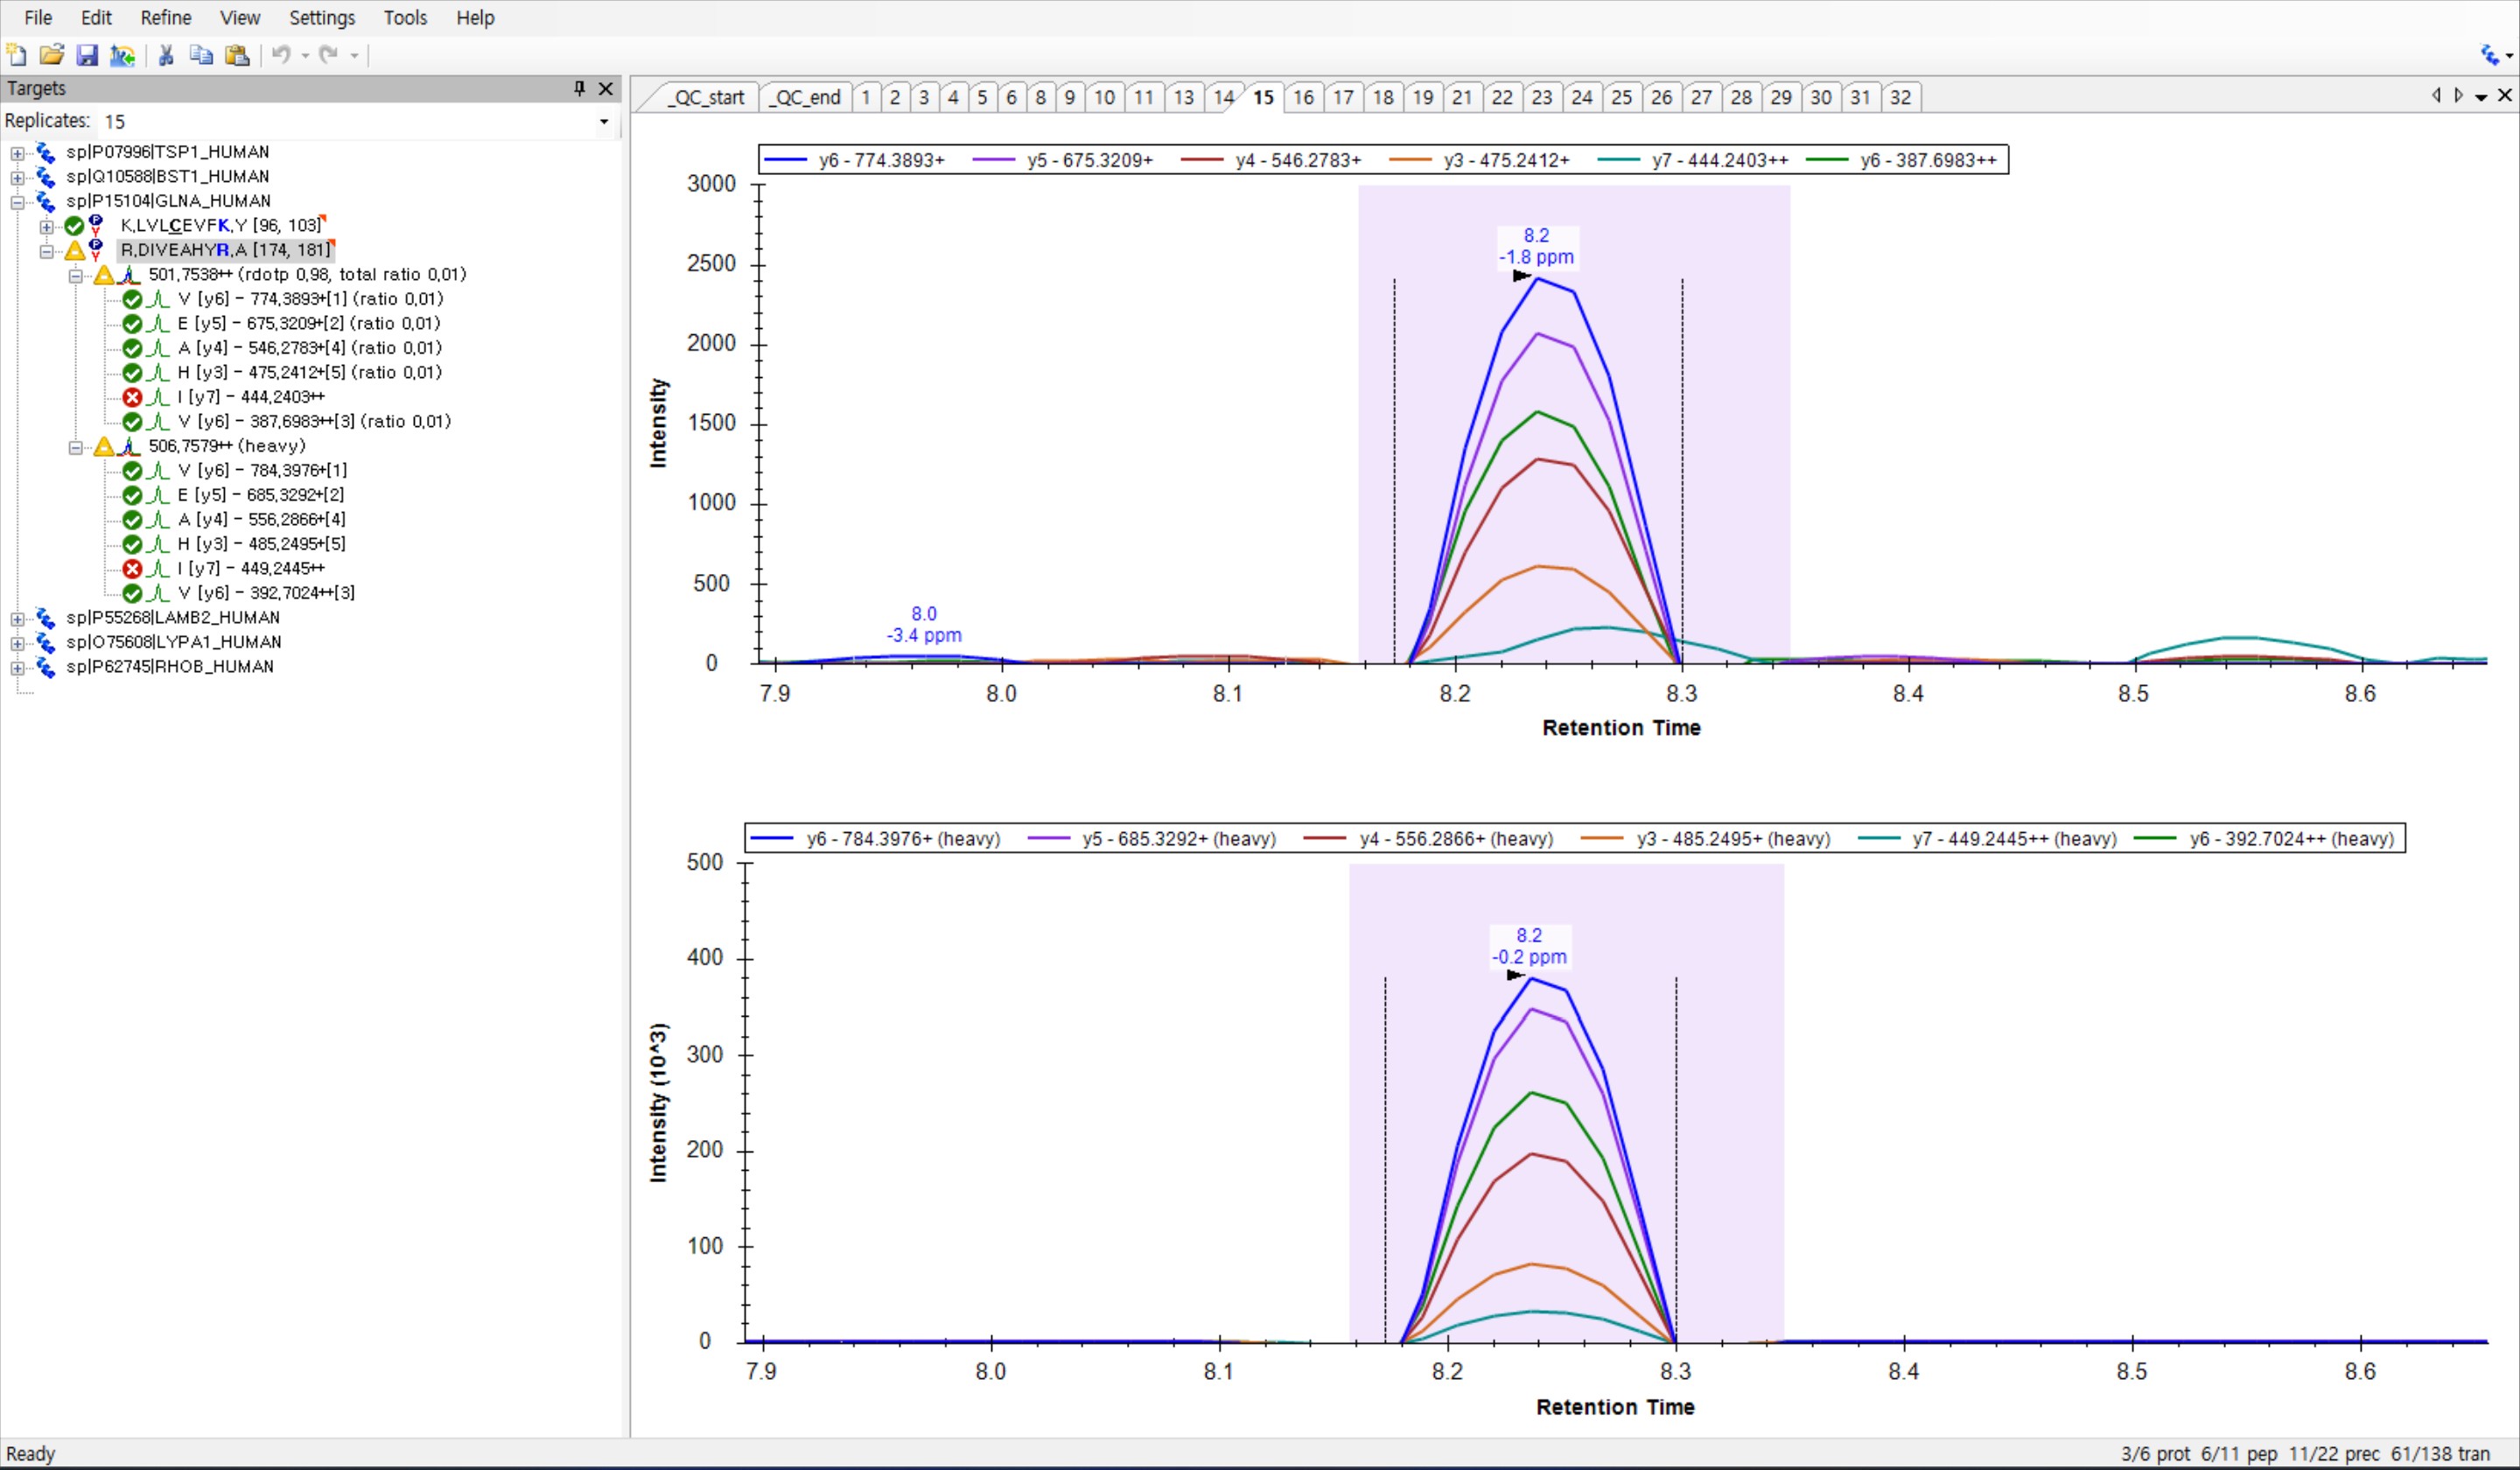The image size is (2520, 1470).
Task: Select the I [y7] - 444.2403++ transition
Action: [x=250, y=397]
